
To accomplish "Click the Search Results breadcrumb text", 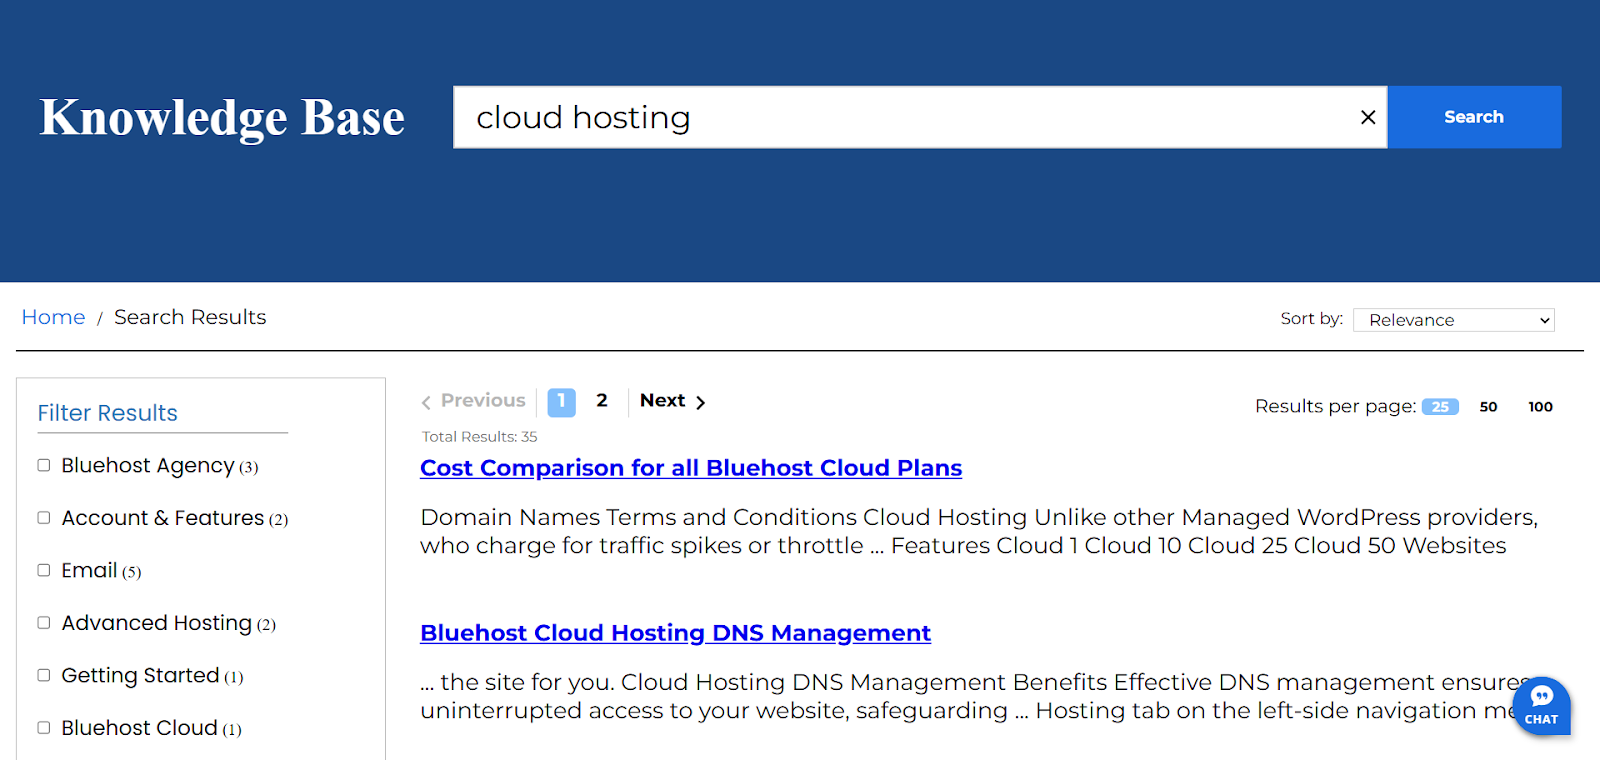I will 190,317.
